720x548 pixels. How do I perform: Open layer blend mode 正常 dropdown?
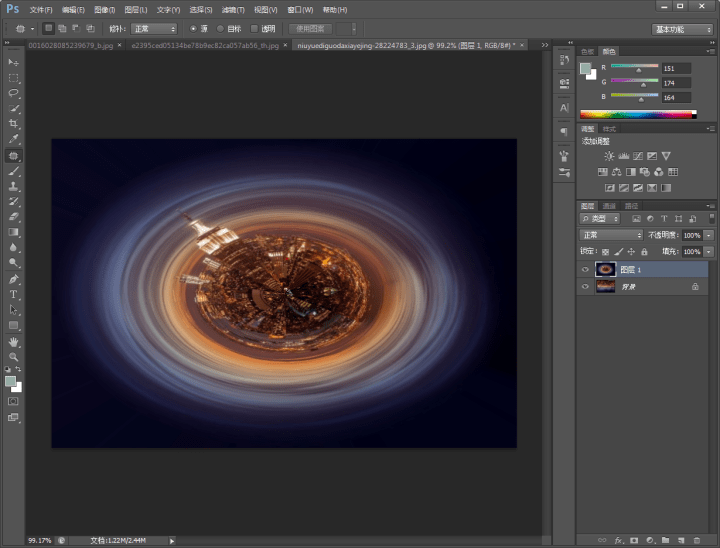(x=611, y=235)
